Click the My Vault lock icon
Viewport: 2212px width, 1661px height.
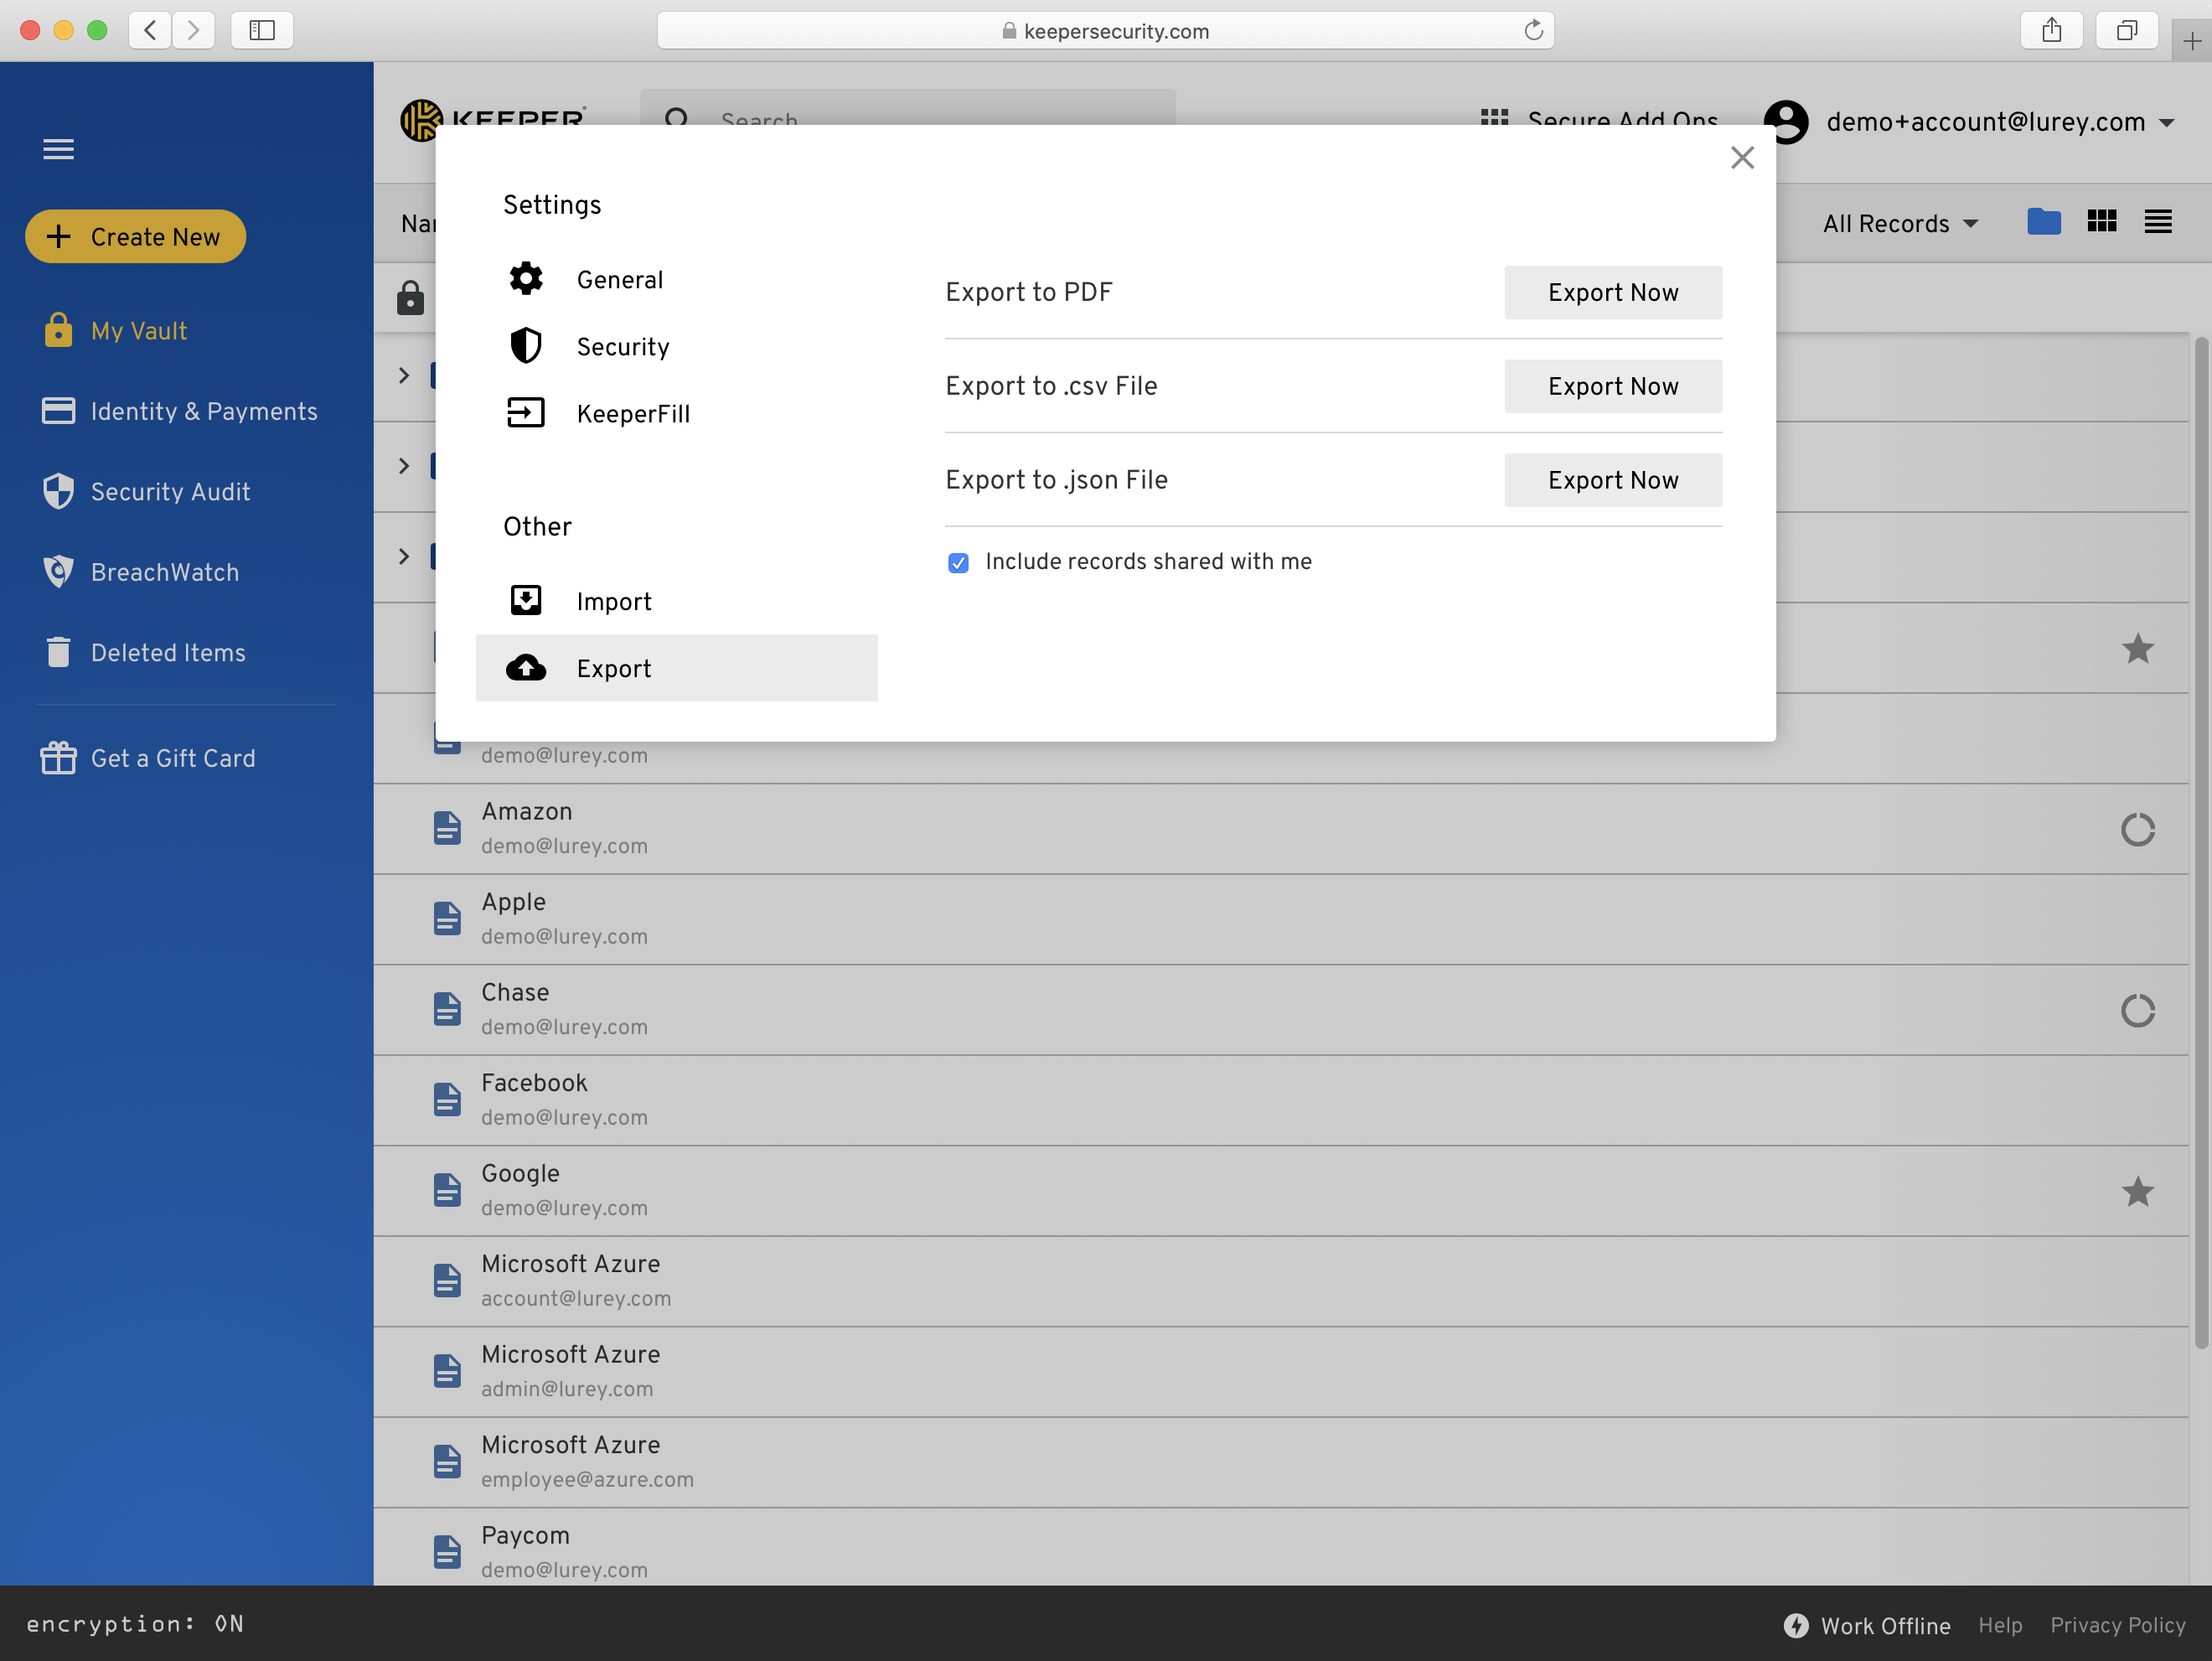point(58,330)
